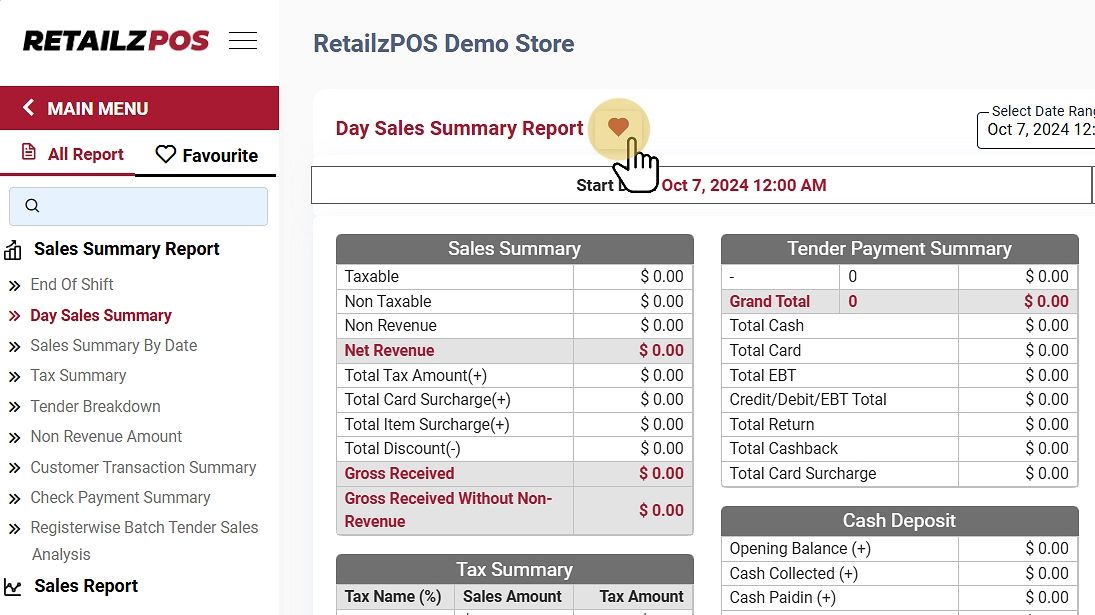Open the End Of Shift report
This screenshot has height=615, width=1095.
point(72,284)
